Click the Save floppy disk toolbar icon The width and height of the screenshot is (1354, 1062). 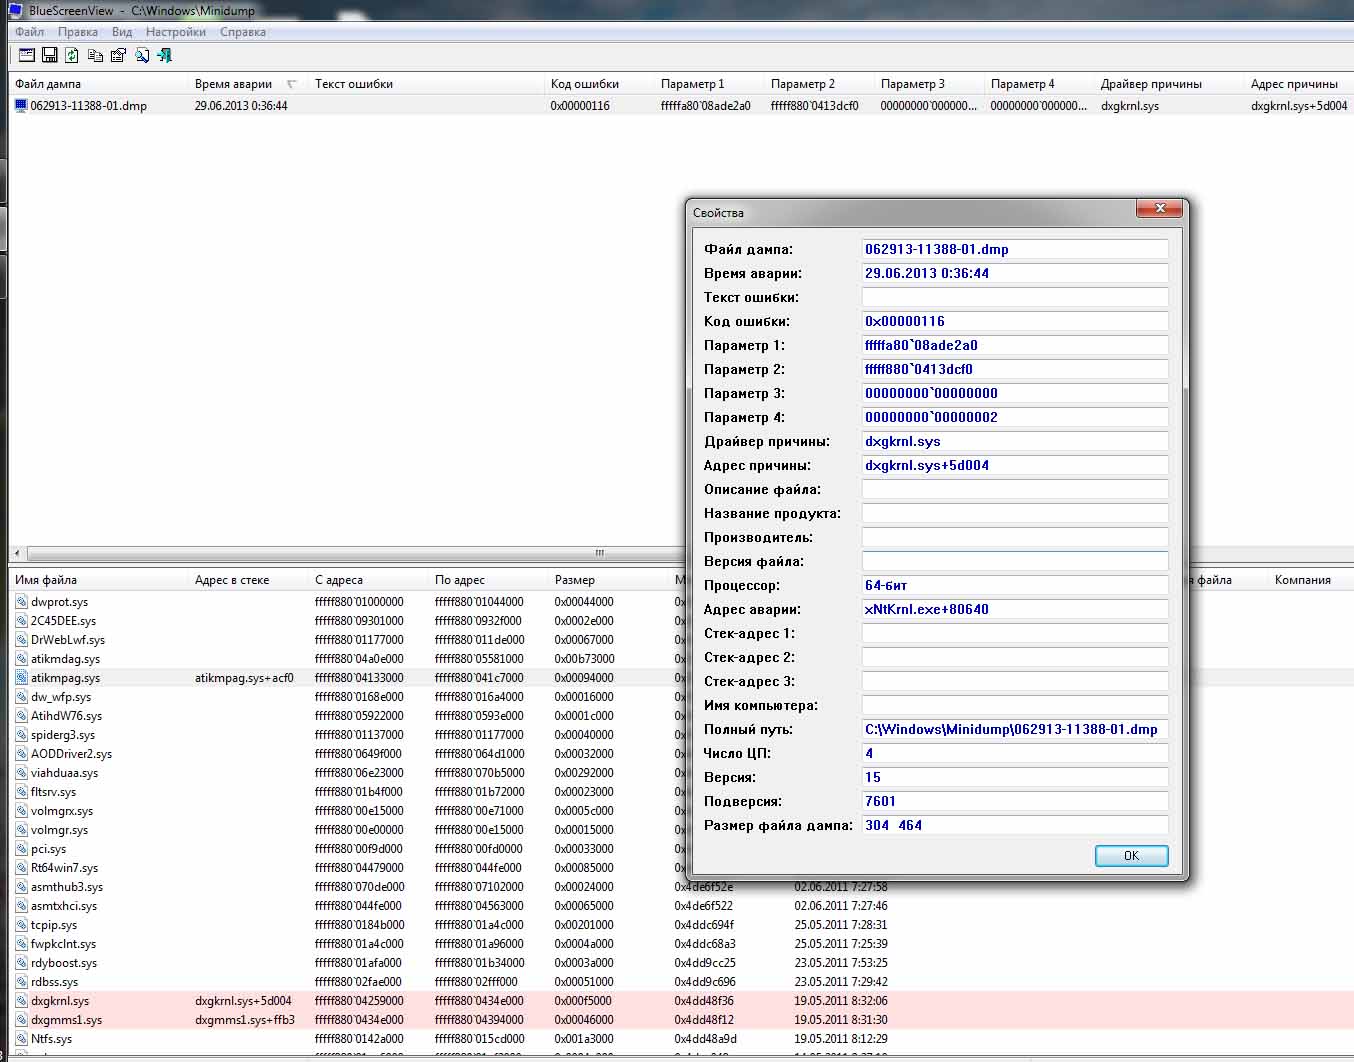coord(49,56)
